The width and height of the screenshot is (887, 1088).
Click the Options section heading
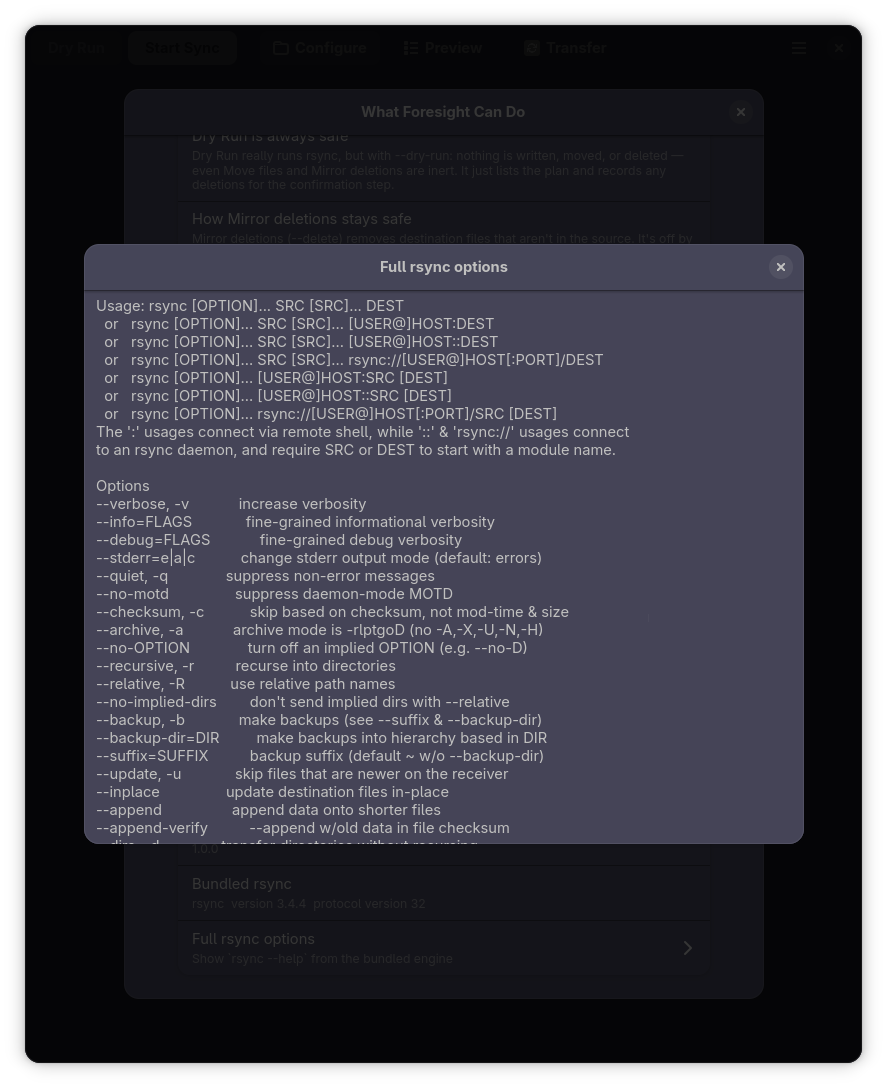123,486
